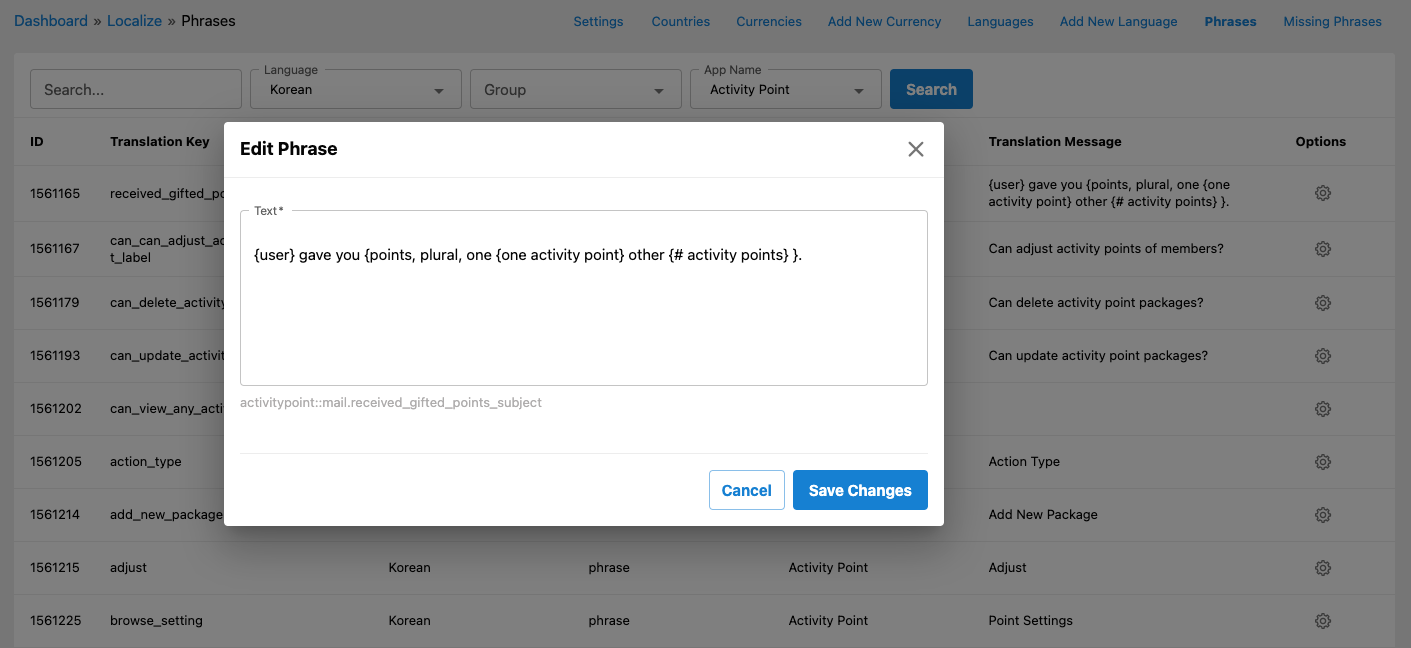Click Korean cell in the adjust row
Viewport: 1411px width, 648px height.
pos(409,568)
